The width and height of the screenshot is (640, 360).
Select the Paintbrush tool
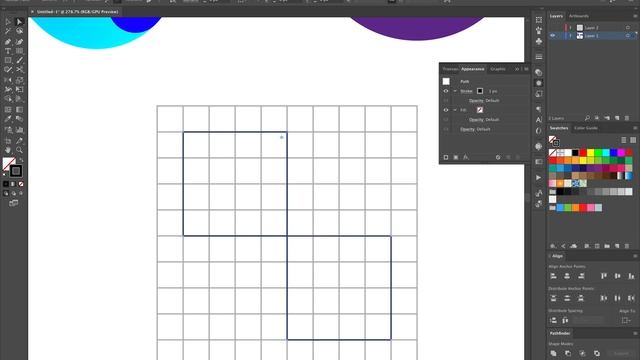pyautogui.click(x=19, y=60)
